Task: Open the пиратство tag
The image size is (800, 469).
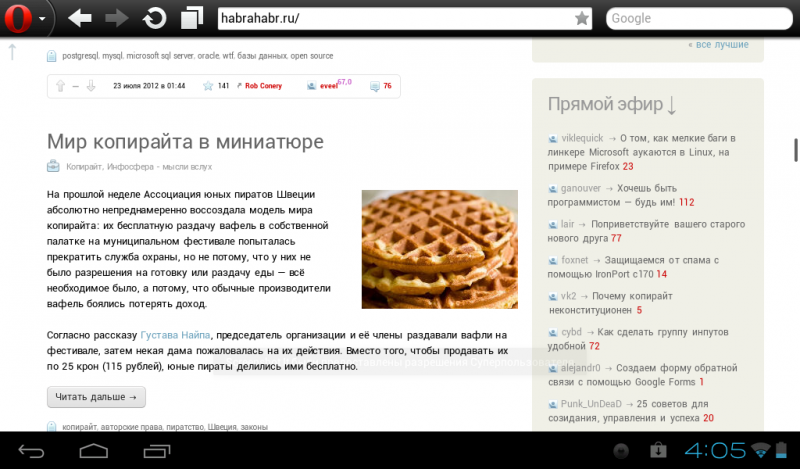Action: click(x=184, y=427)
